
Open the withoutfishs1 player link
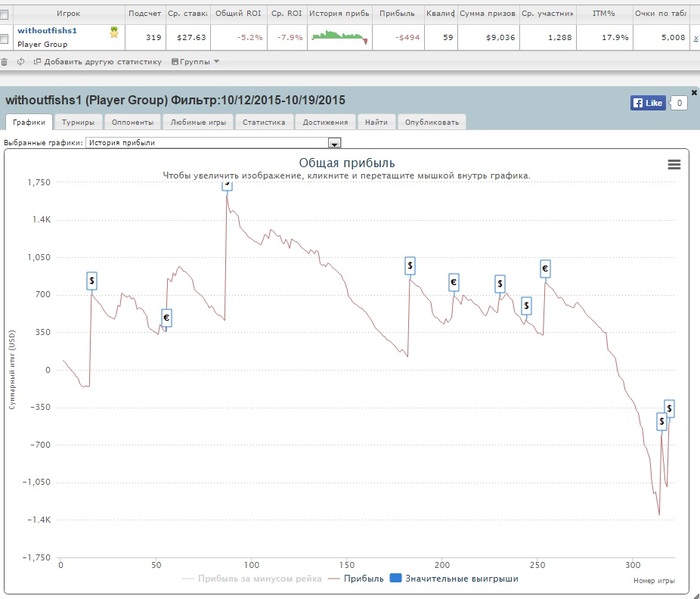point(47,30)
